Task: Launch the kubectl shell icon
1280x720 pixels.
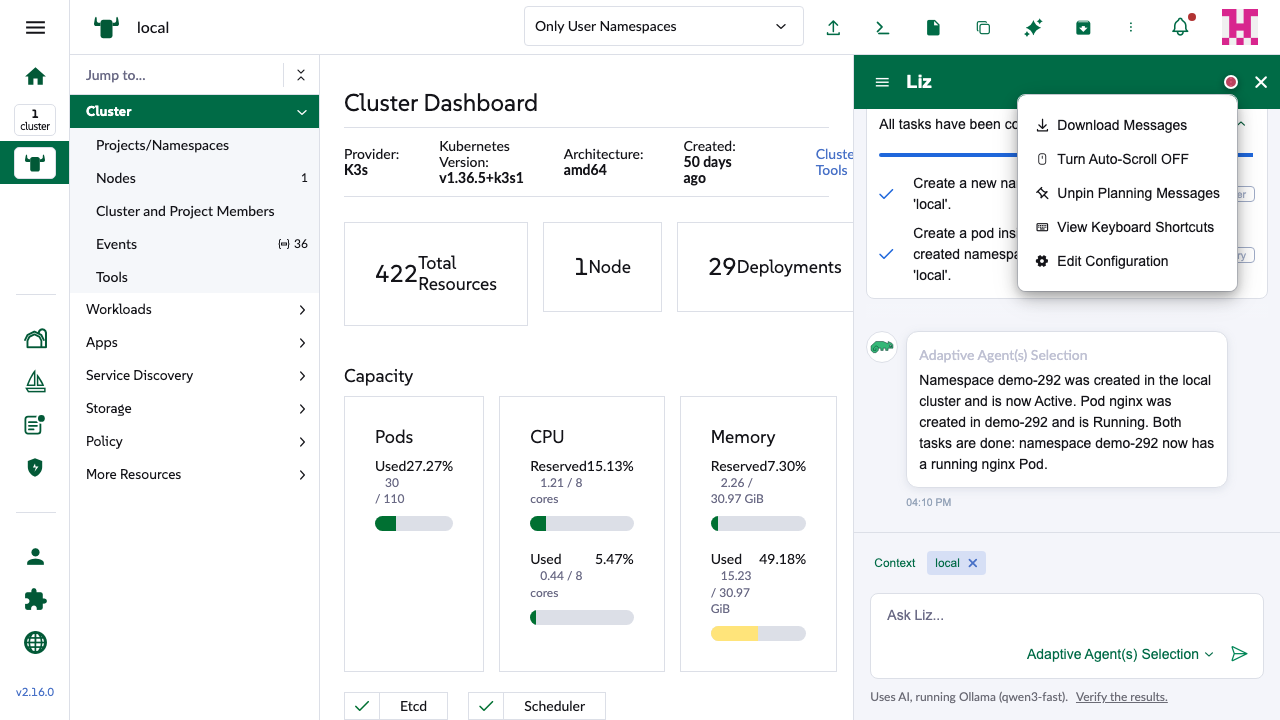Action: 883,28
